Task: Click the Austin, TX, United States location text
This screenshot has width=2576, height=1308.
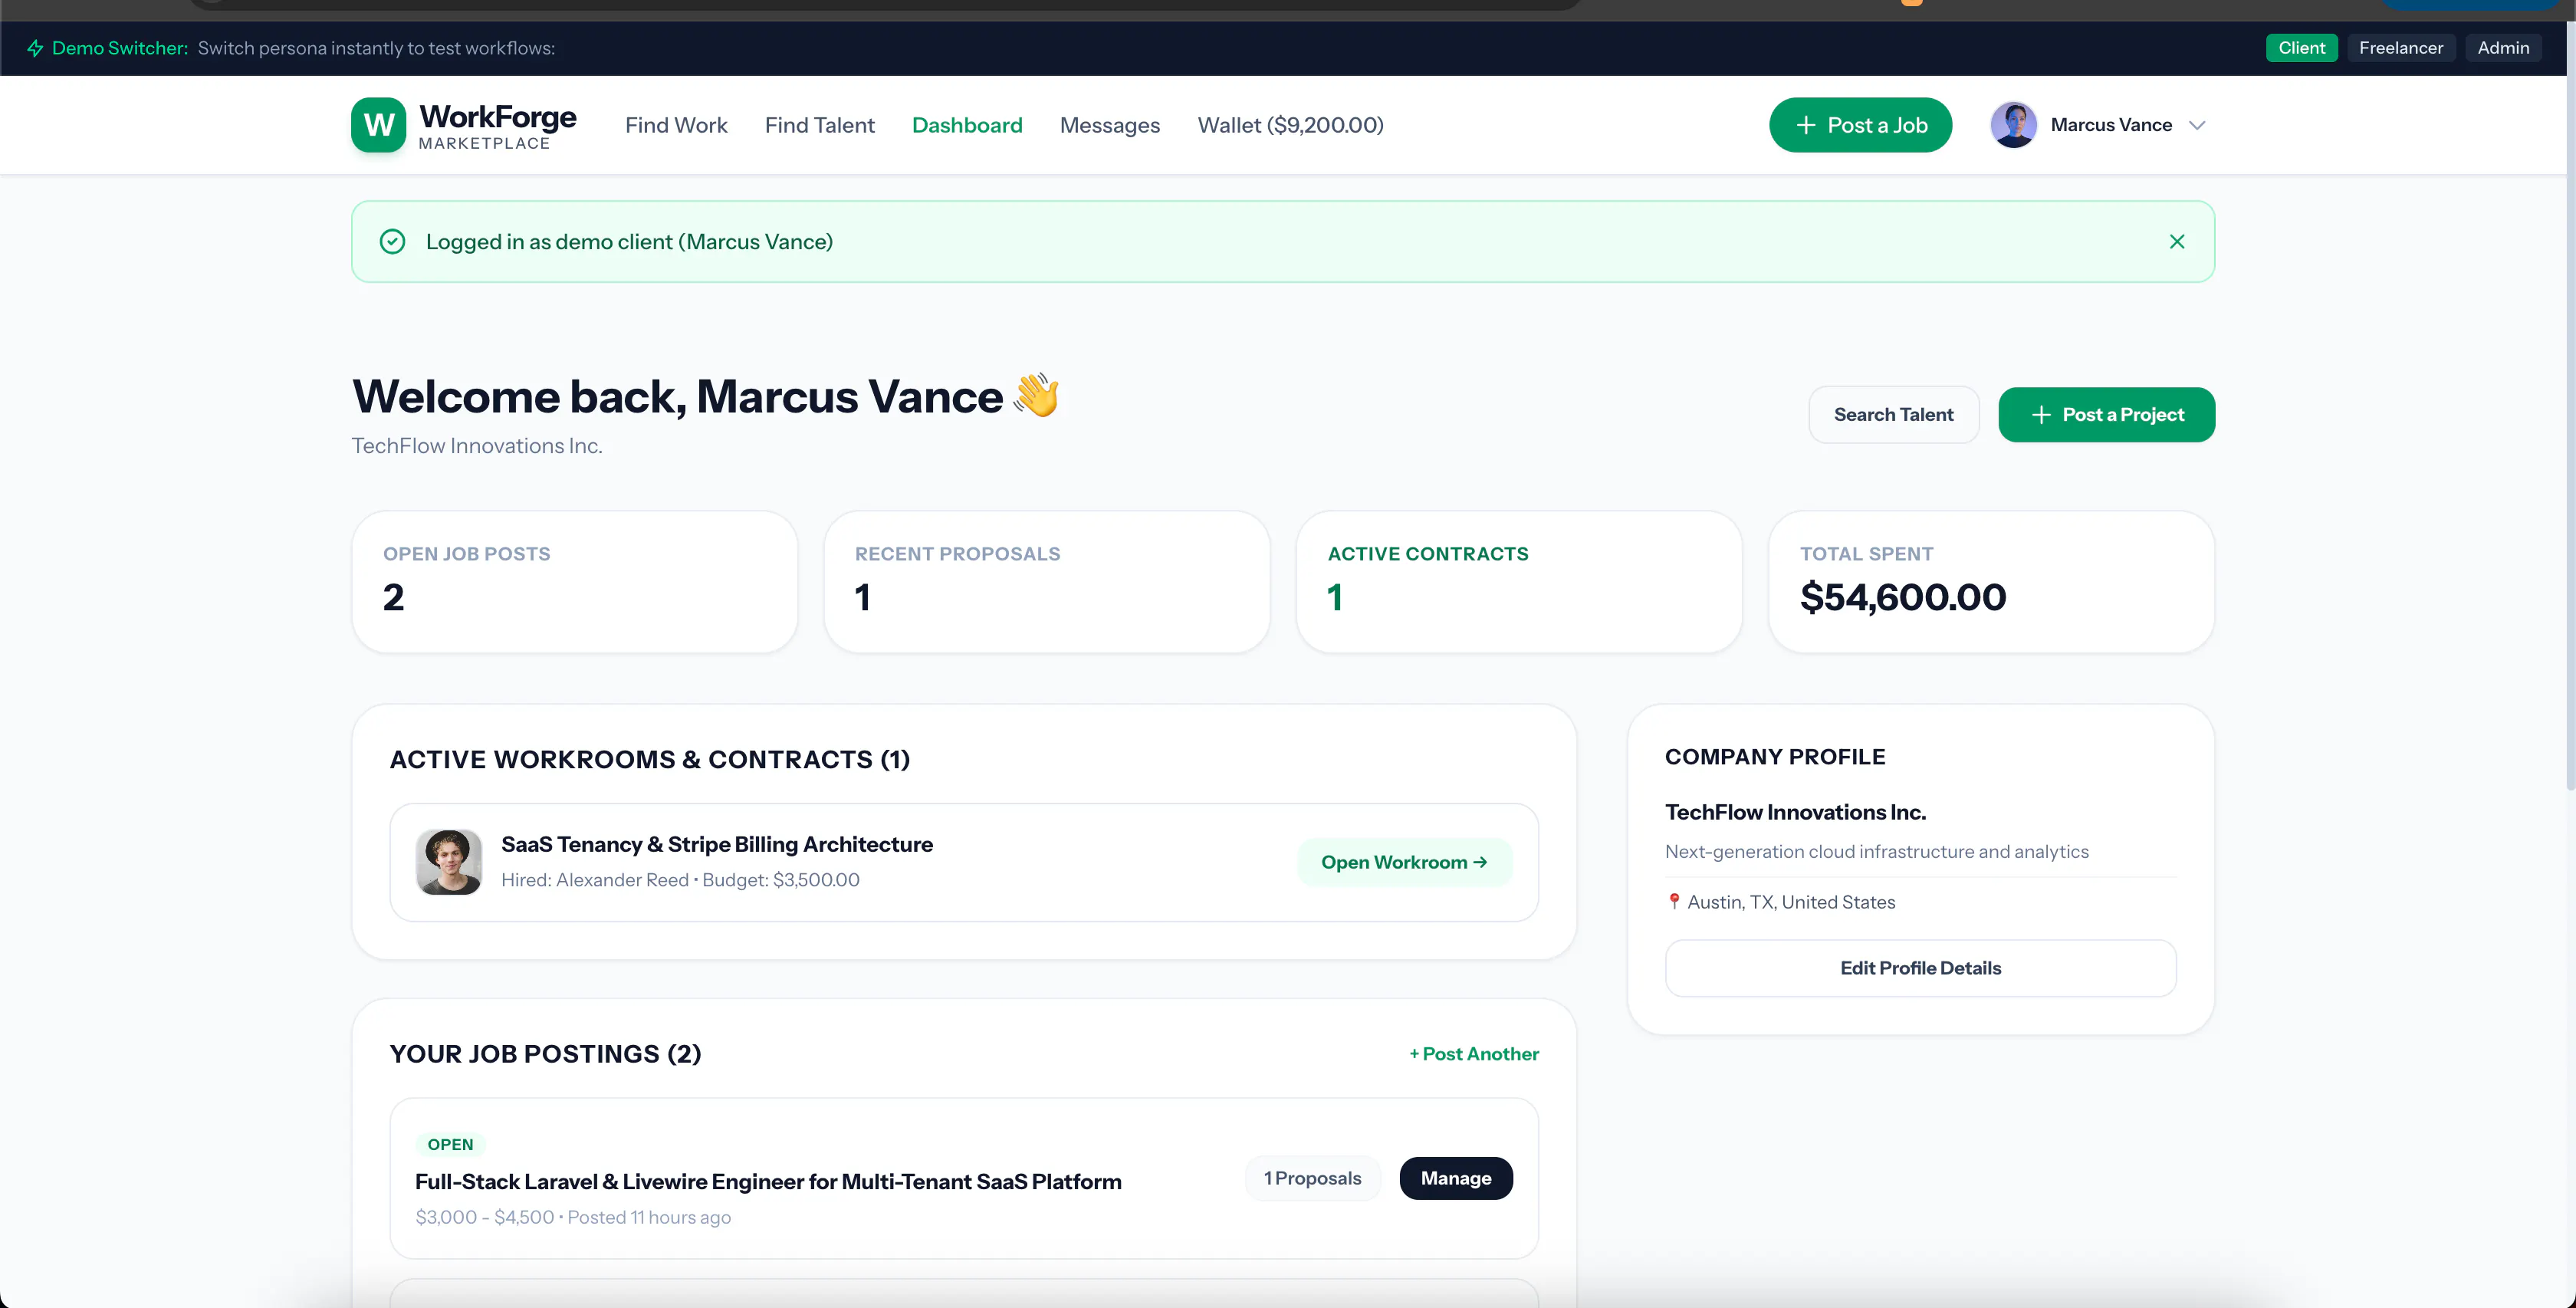Action: pos(1791,902)
